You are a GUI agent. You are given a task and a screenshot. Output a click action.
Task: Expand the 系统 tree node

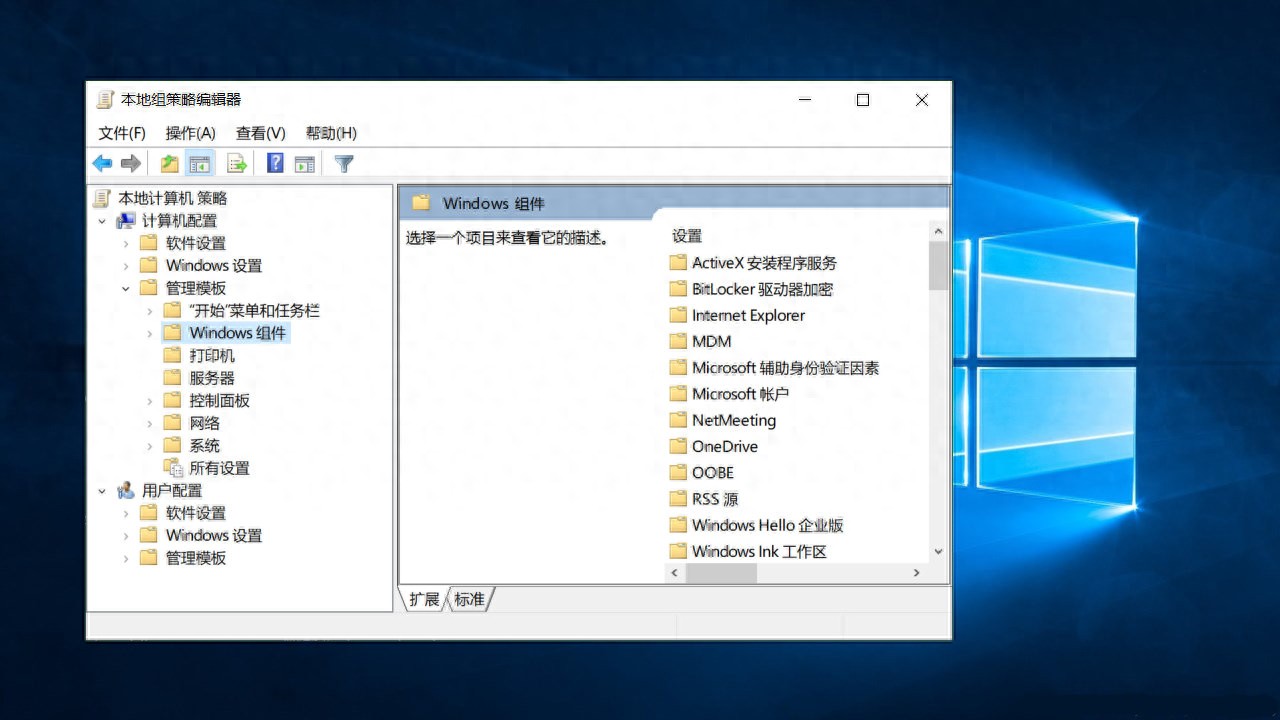coord(150,445)
